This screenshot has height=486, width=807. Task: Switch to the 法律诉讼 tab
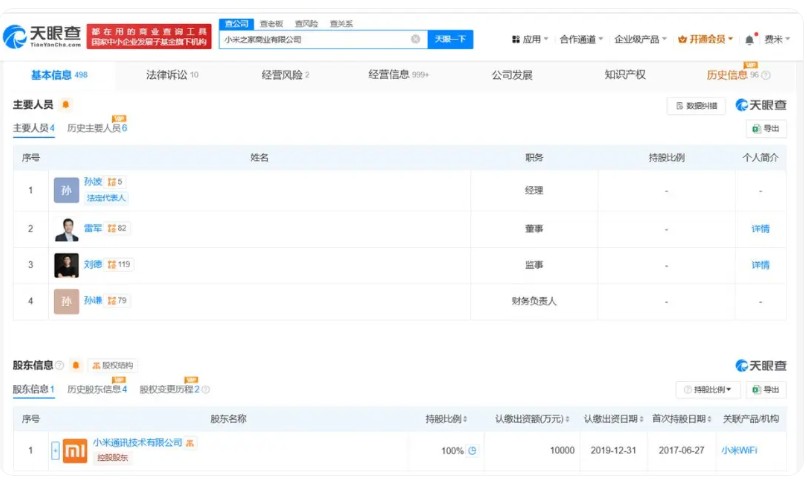pos(172,75)
